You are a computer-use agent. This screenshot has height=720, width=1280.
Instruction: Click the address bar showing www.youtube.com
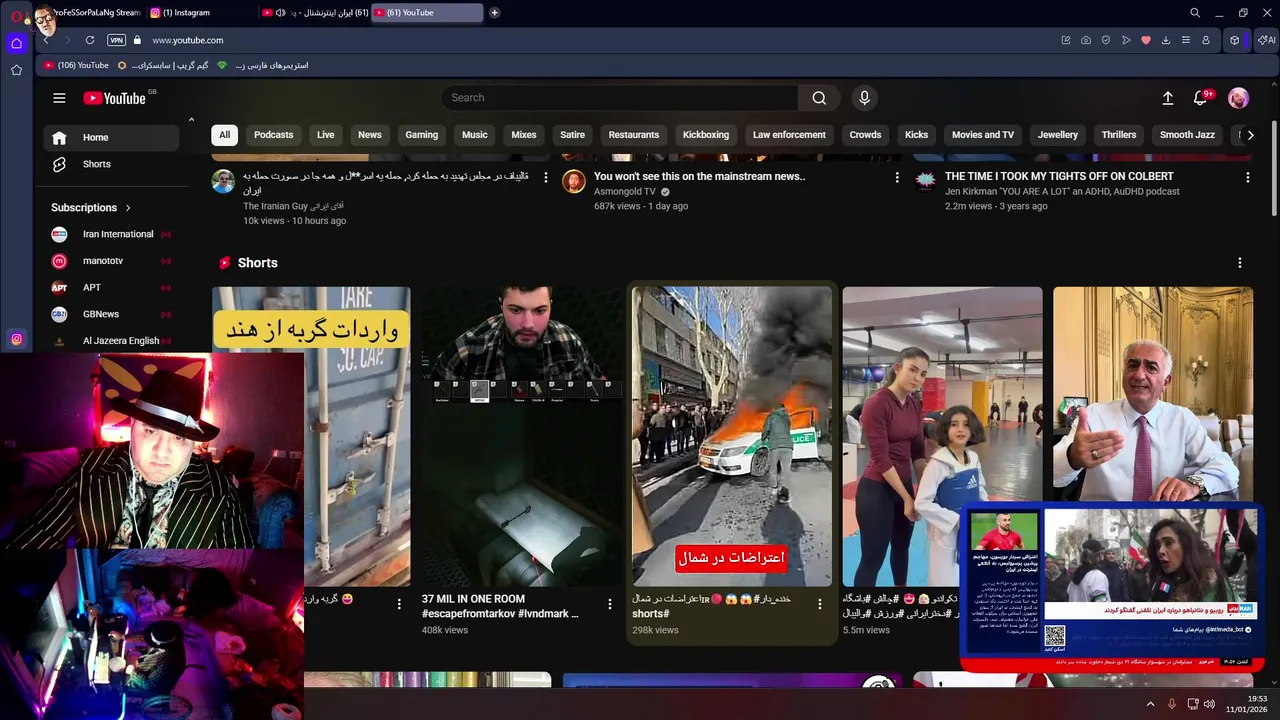pyautogui.click(x=188, y=40)
